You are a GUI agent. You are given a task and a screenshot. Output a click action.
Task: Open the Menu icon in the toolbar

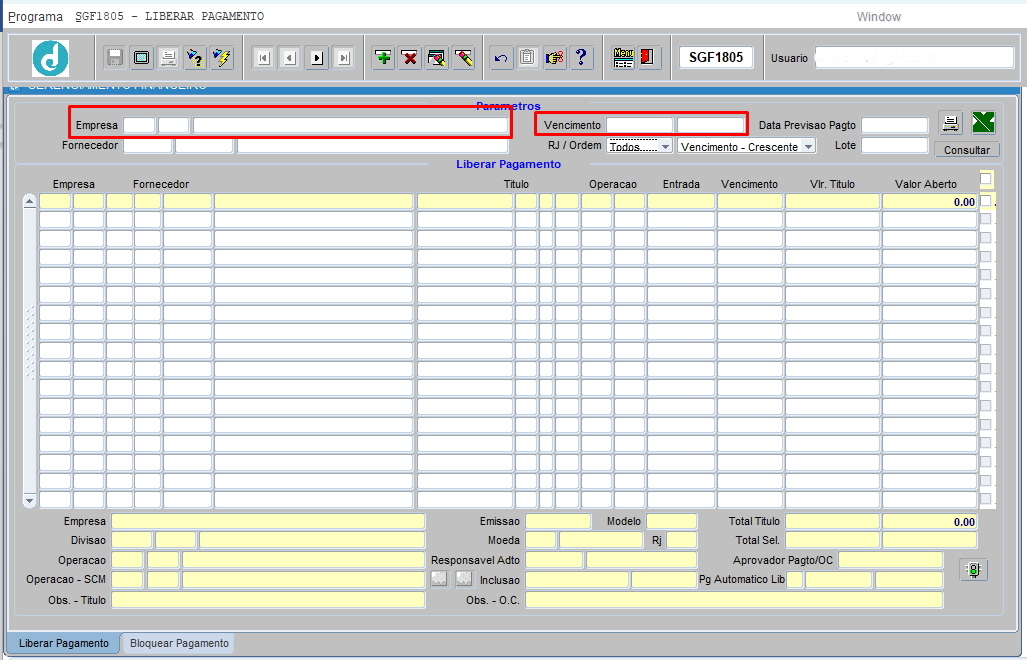point(623,58)
